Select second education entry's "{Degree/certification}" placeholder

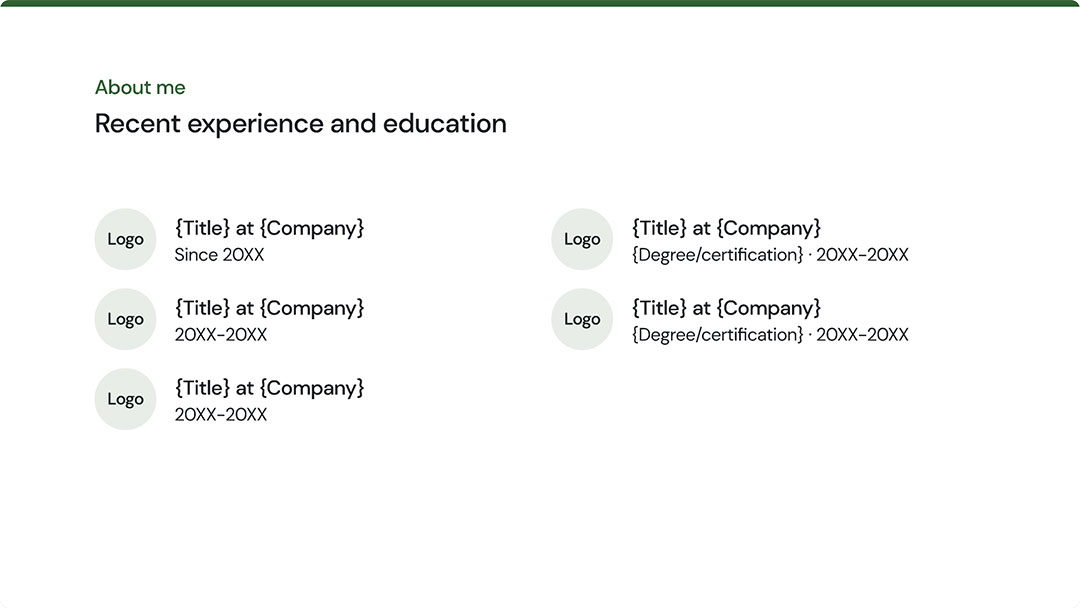click(717, 335)
